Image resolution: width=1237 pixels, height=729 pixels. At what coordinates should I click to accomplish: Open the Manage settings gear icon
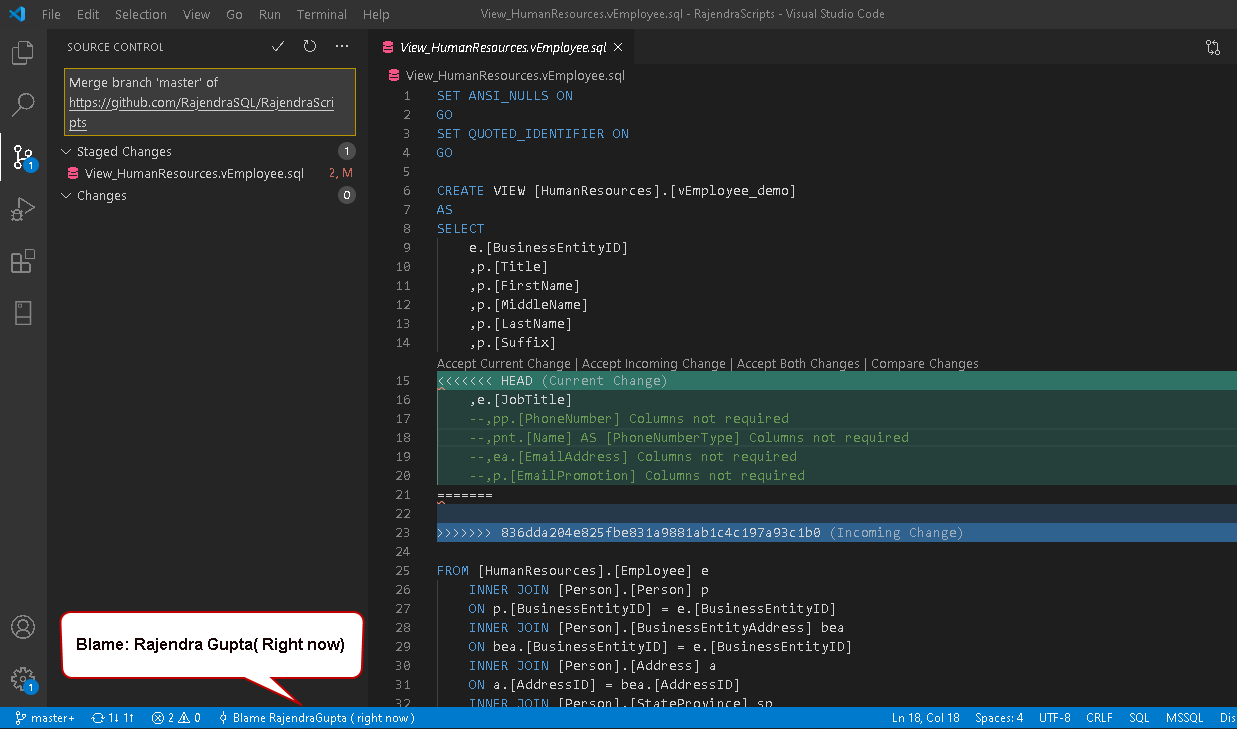click(22, 679)
